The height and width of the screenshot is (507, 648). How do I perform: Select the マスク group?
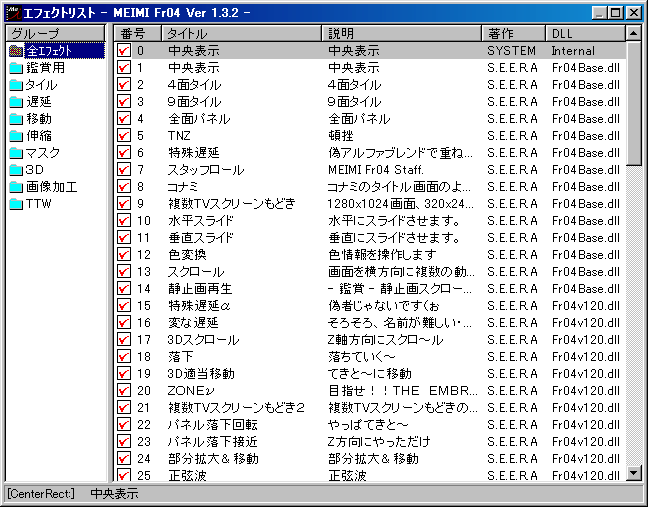click(43, 153)
